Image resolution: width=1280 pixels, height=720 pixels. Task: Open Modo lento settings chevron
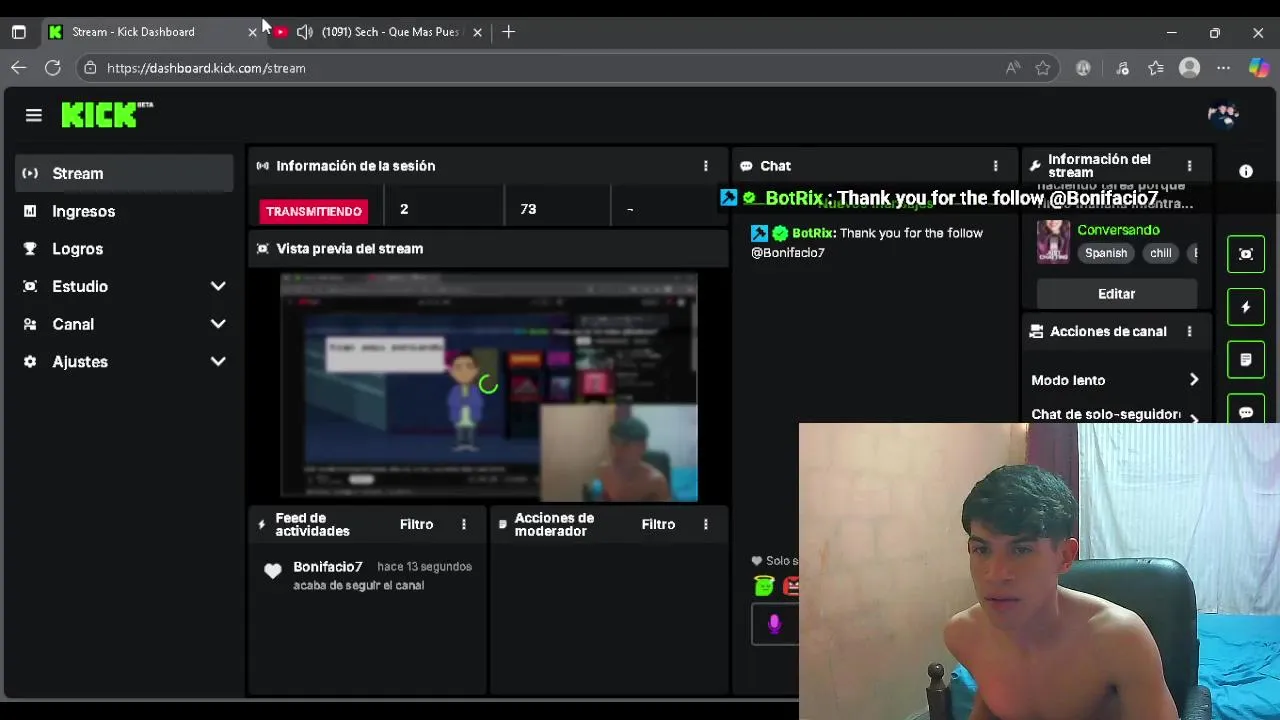click(x=1193, y=380)
